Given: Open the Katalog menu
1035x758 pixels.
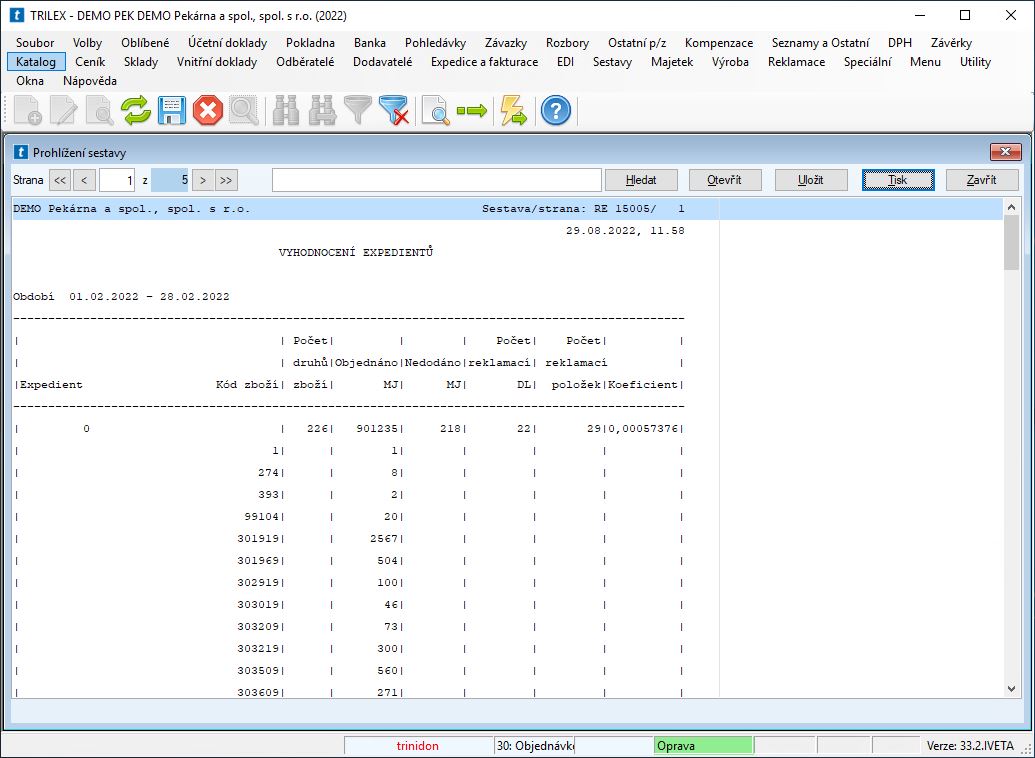Looking at the screenshot, I should pyautogui.click(x=36, y=62).
